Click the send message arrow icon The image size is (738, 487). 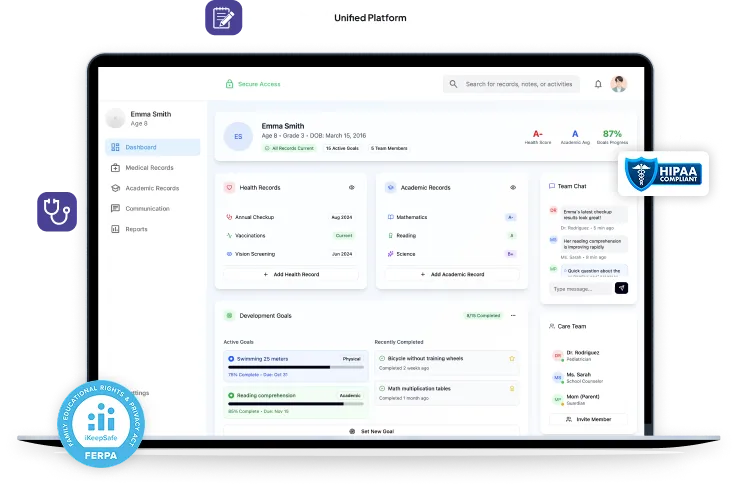coord(621,288)
